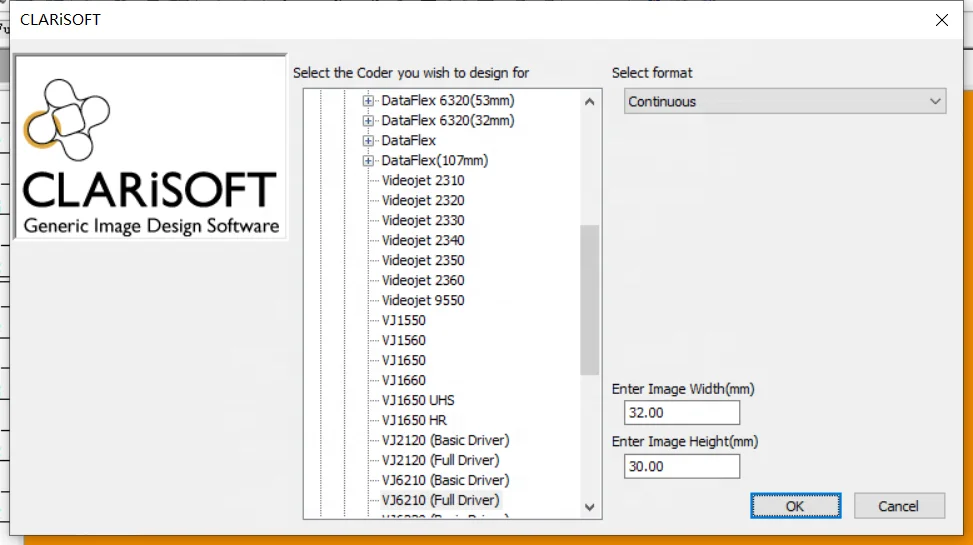Select VJ6210 (Full Driver)
Screen dimensions: 973x545
pos(440,500)
